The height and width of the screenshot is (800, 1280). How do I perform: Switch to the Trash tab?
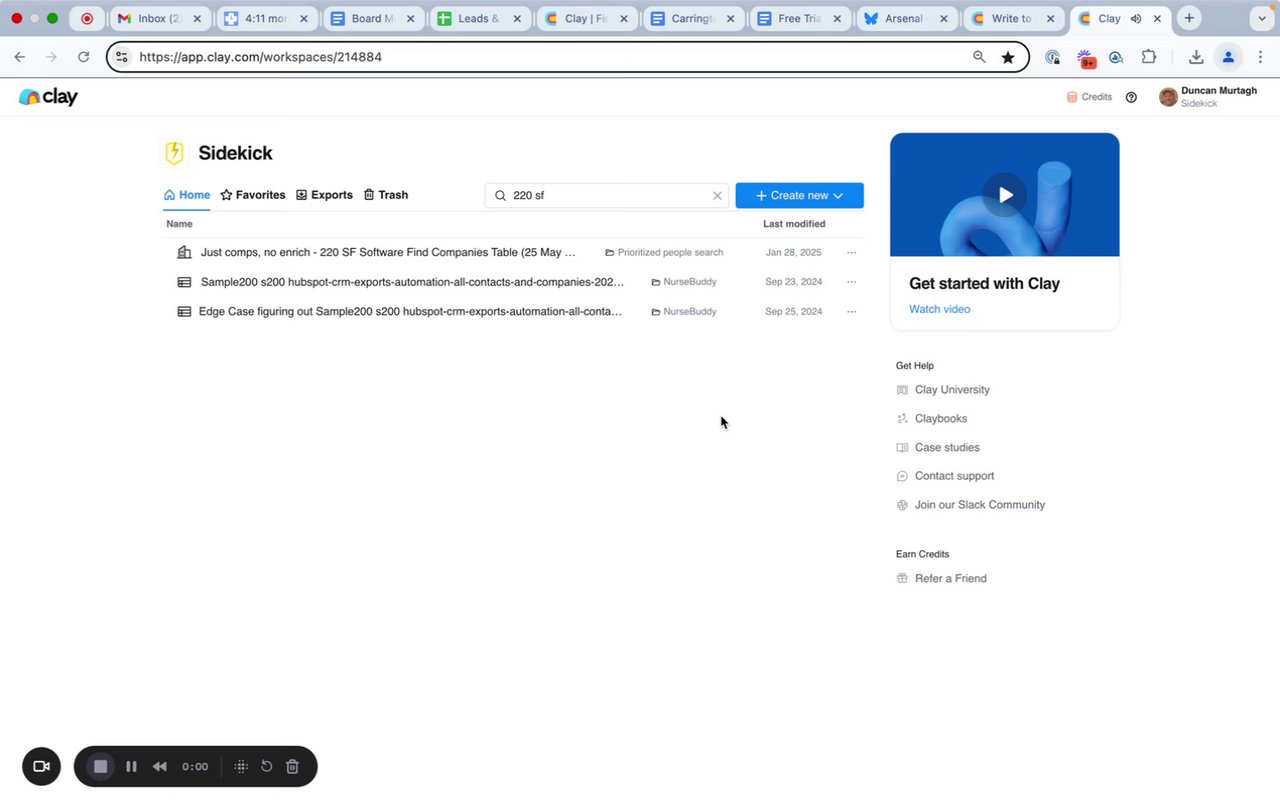click(385, 195)
